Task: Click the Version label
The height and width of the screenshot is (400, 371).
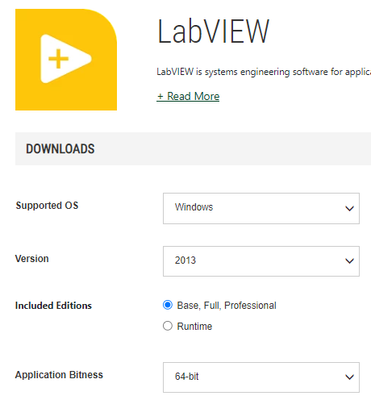Action: tap(32, 259)
